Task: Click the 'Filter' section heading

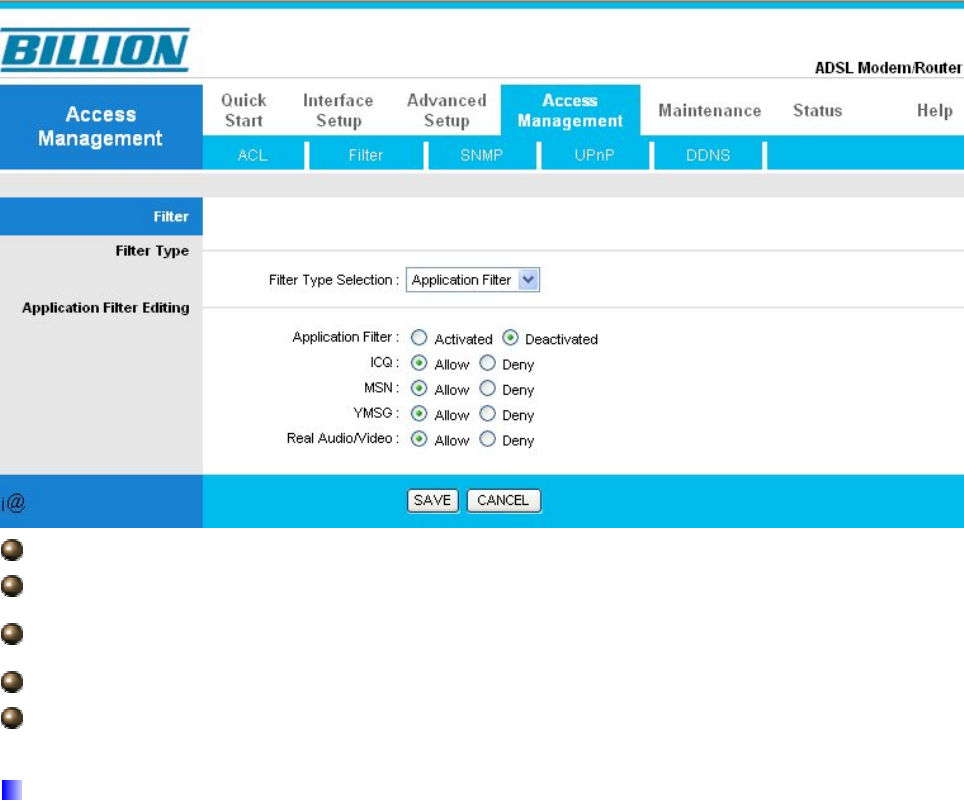Action: click(x=171, y=216)
